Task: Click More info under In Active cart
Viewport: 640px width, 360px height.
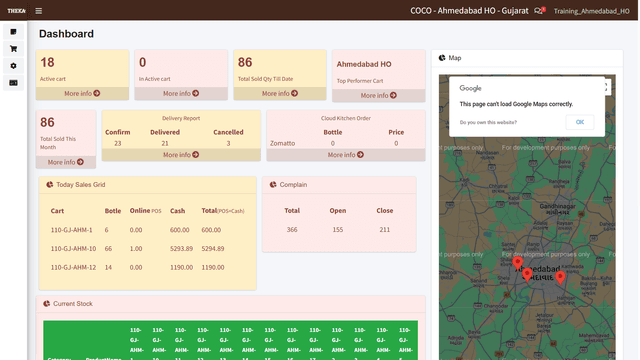Action: point(181,93)
